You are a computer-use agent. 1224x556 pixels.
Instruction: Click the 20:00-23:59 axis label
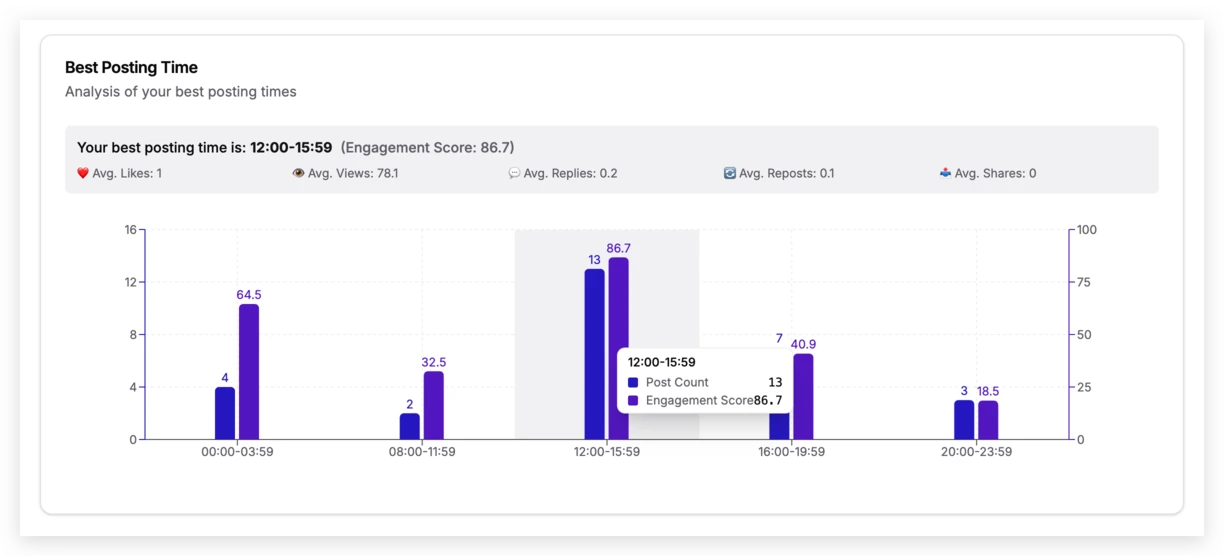pyautogui.click(x=976, y=452)
